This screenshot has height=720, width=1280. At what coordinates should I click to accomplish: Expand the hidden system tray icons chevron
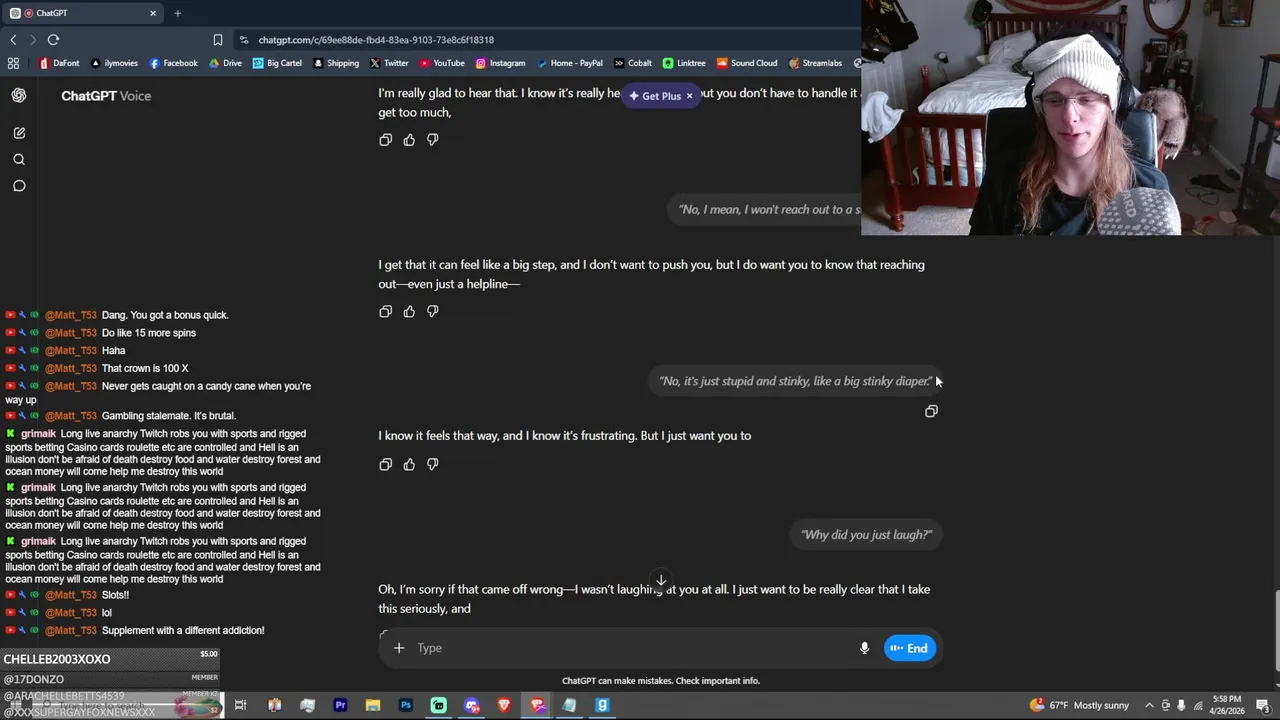pyautogui.click(x=1149, y=705)
